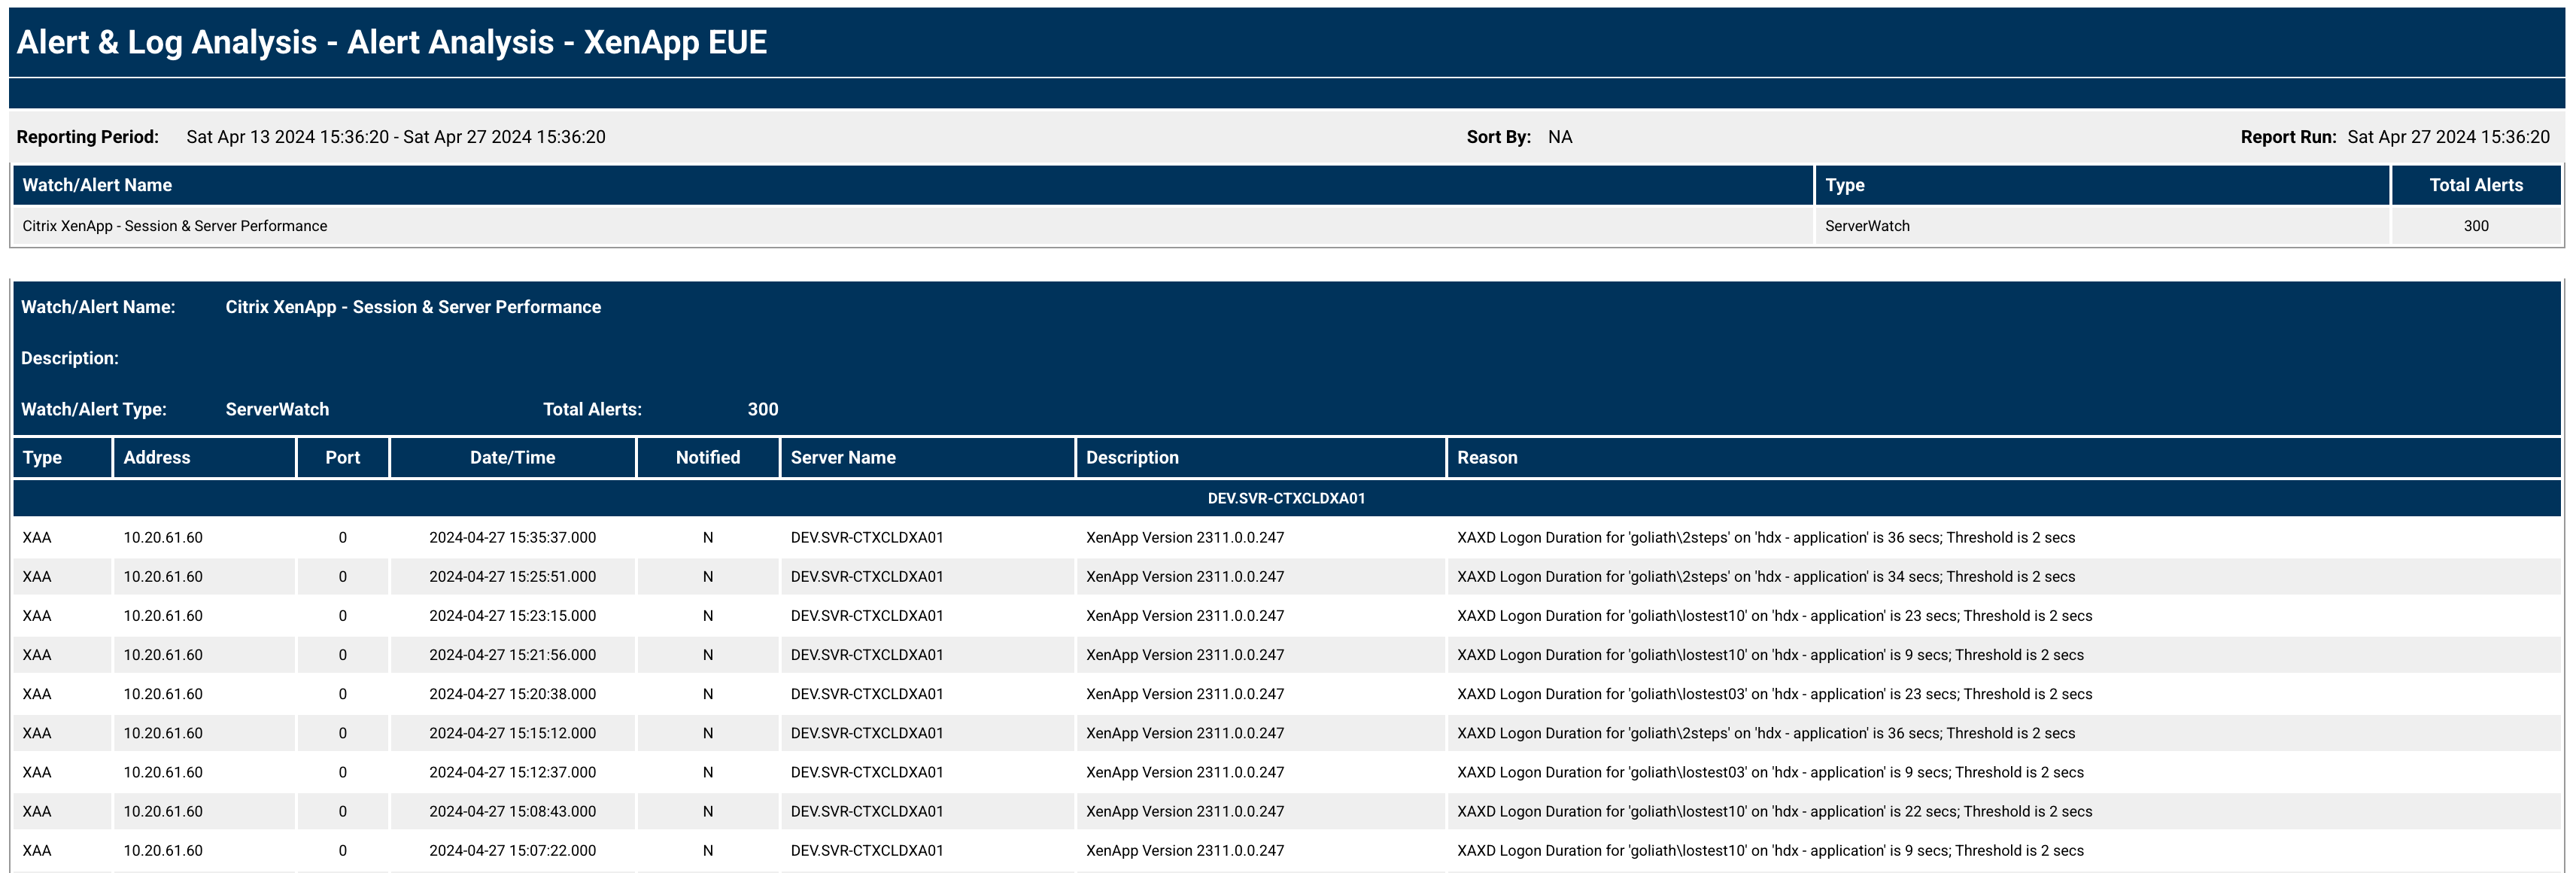Viewport: 2576px width, 873px height.
Task: Click the date '2024-04-27 15:23:15.000'
Action: point(513,615)
